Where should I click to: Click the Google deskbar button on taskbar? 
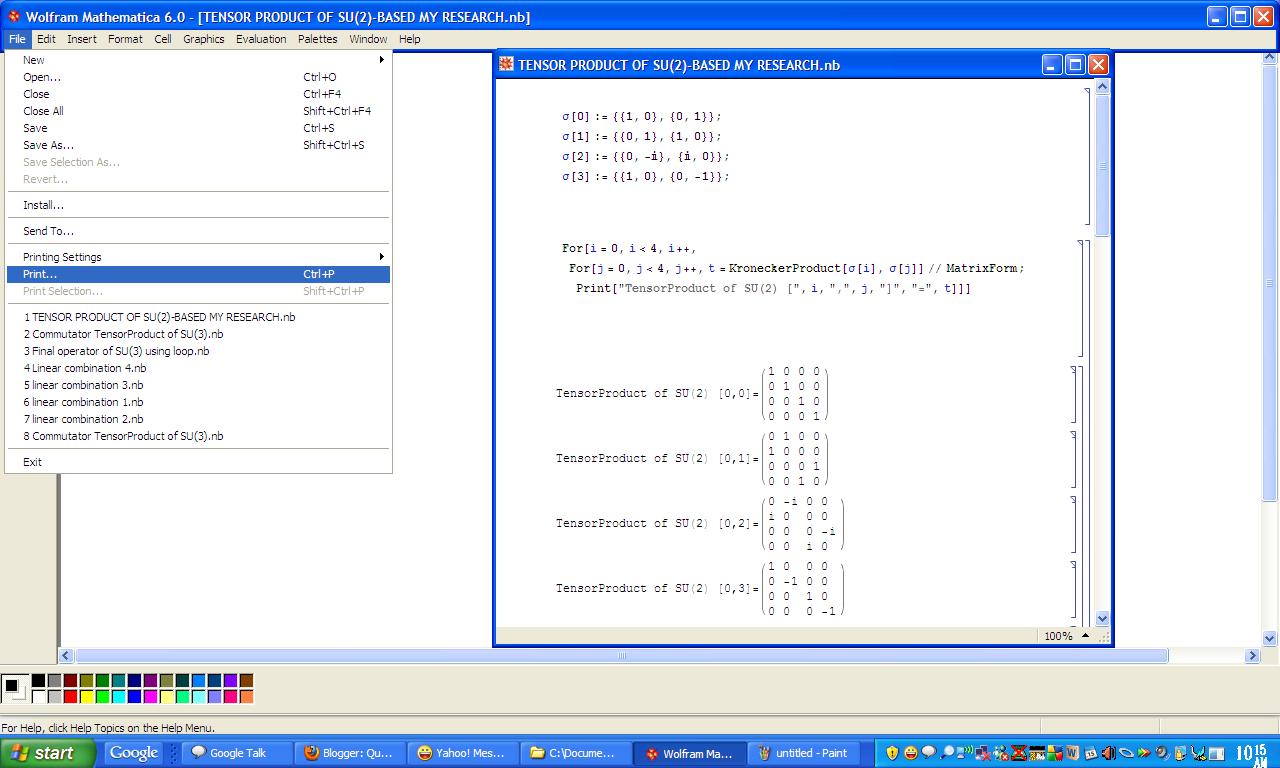tap(134, 753)
